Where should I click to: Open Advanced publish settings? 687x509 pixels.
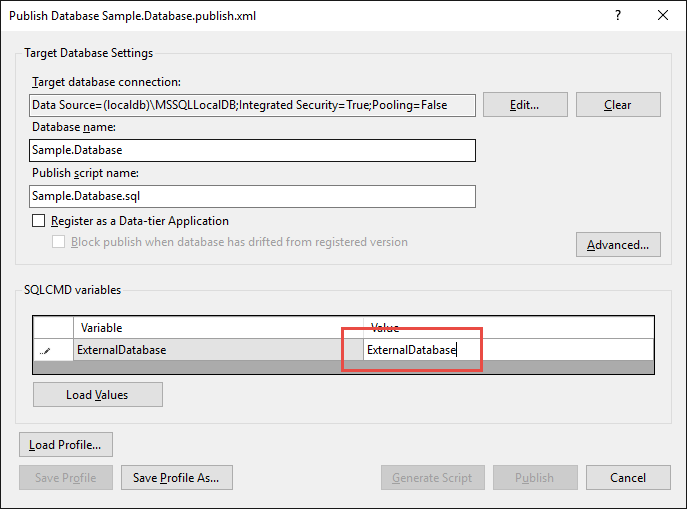pyautogui.click(x=617, y=245)
